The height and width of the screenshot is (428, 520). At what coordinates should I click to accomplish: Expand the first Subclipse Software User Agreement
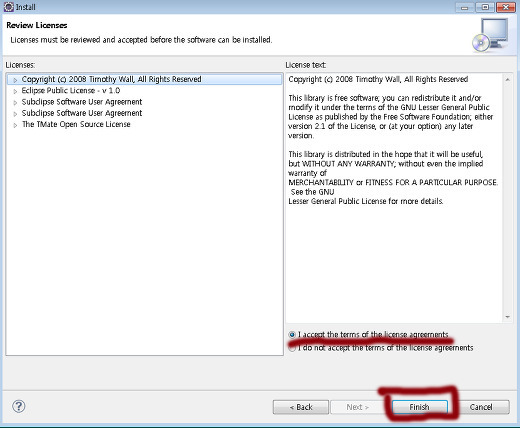15,102
